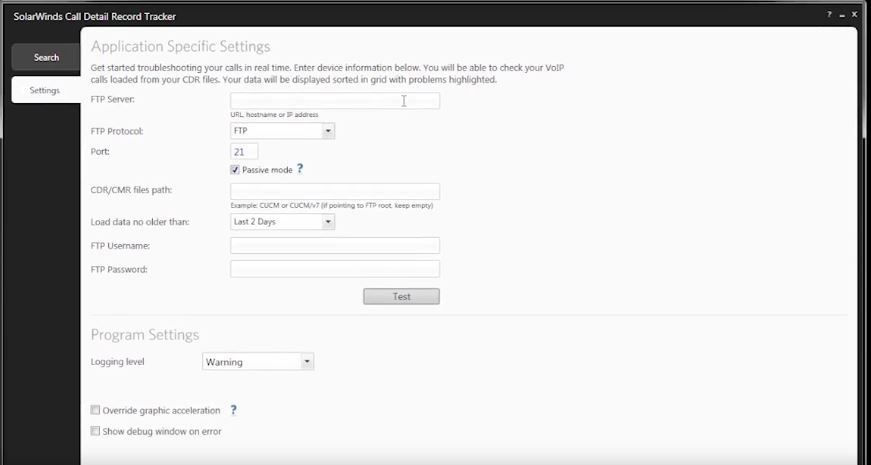The height and width of the screenshot is (465, 871).
Task: Focus the FTP Password field
Action: point(335,269)
